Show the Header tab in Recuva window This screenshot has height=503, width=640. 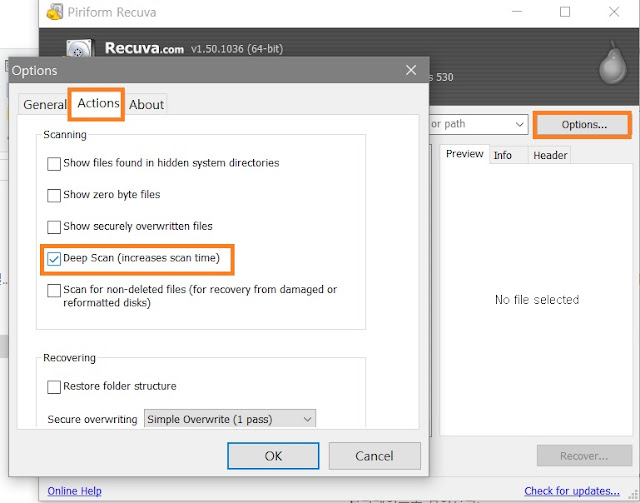point(550,156)
